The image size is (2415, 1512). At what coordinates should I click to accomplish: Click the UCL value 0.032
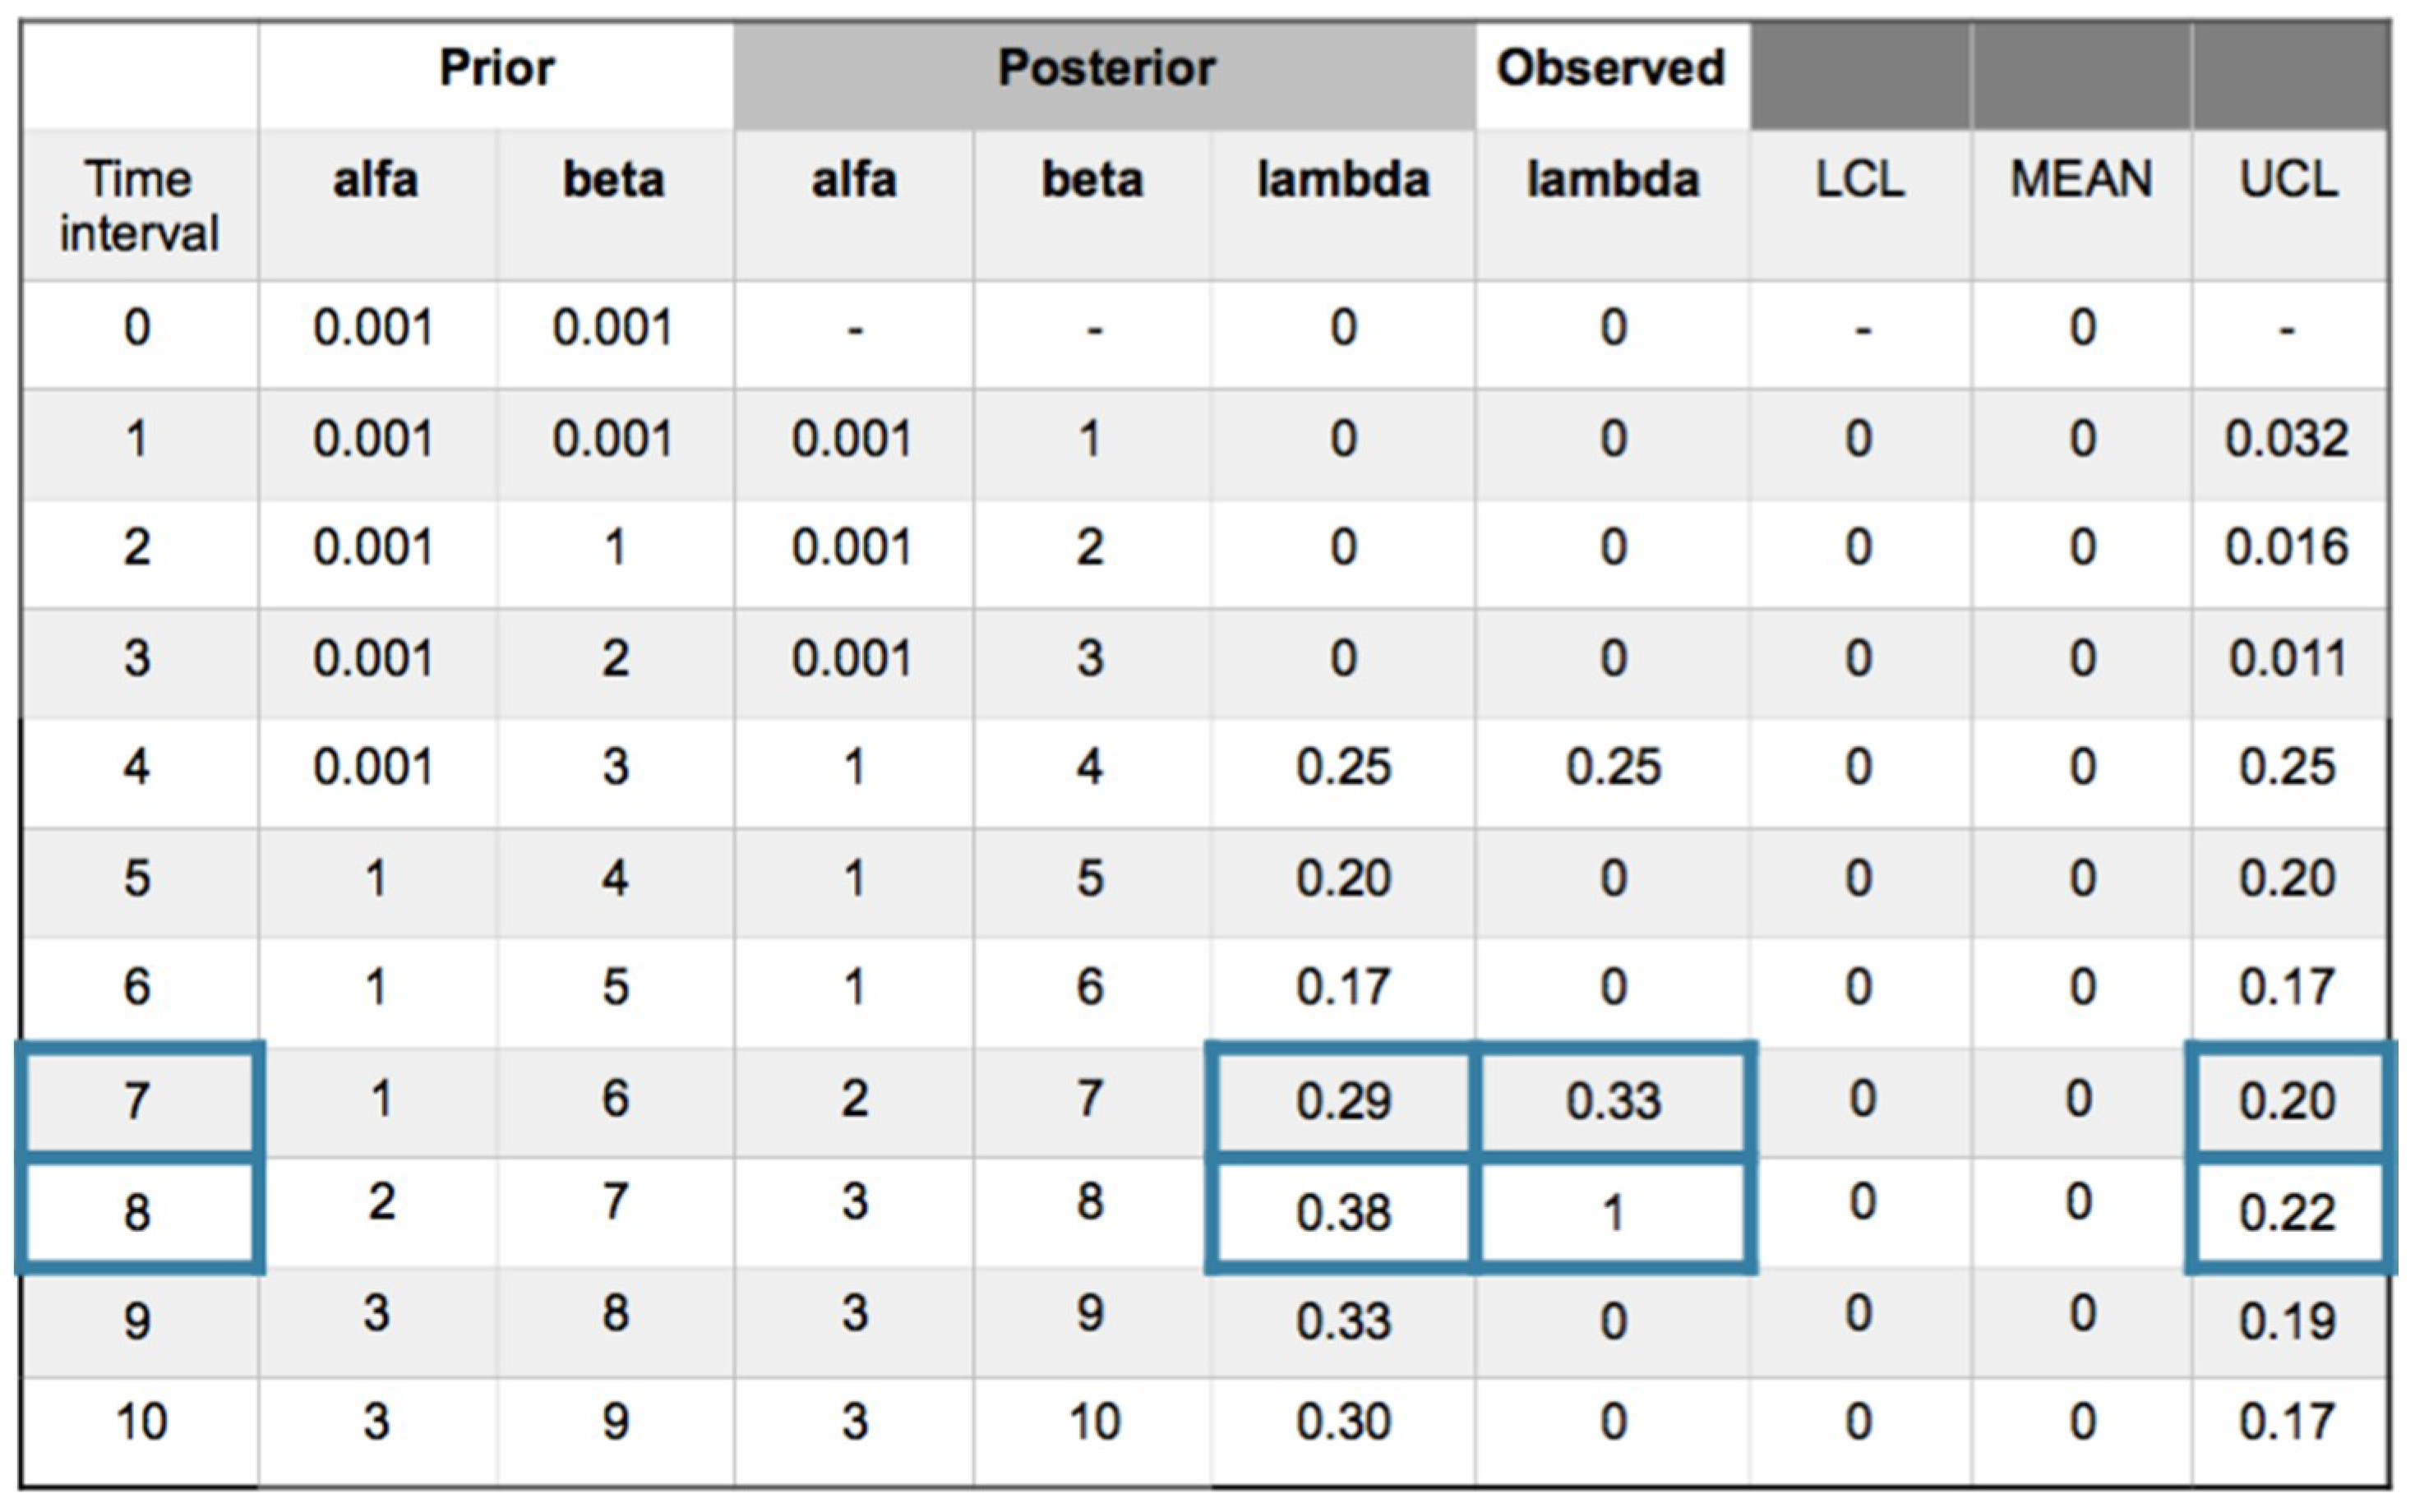pos(2288,439)
